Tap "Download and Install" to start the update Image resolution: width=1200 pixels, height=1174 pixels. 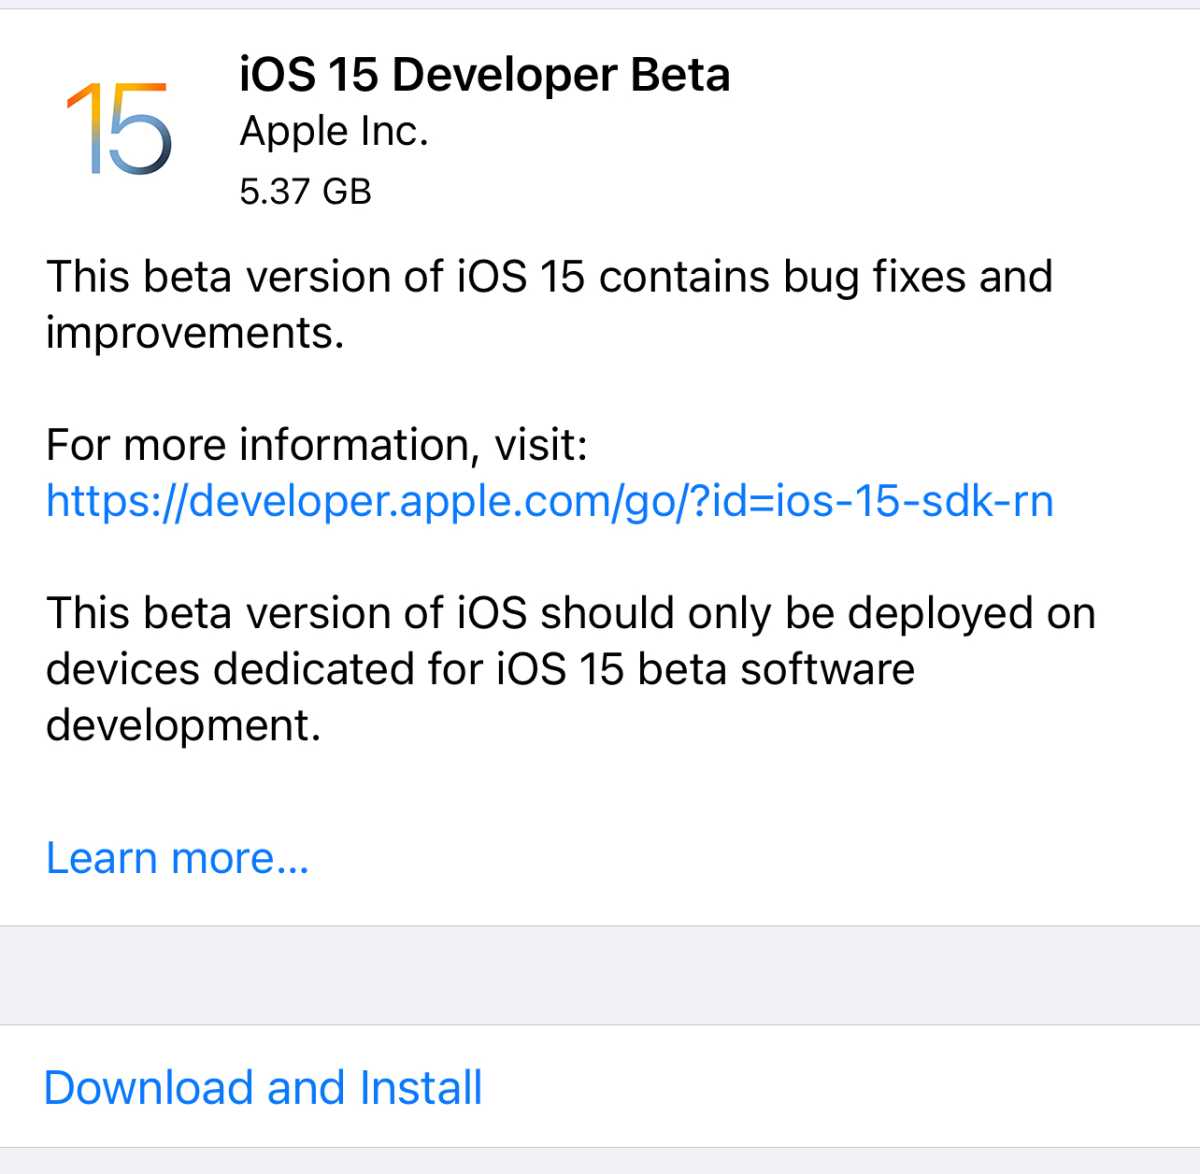263,1088
